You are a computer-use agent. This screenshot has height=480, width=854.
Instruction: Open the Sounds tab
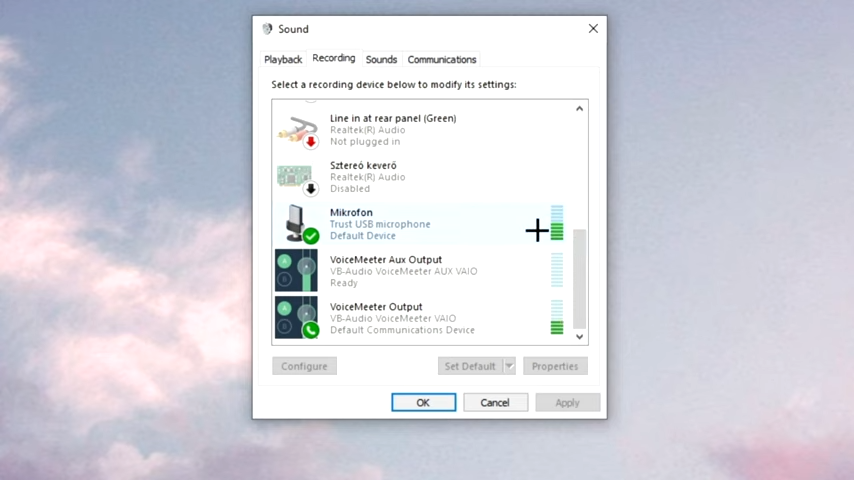[x=381, y=59]
